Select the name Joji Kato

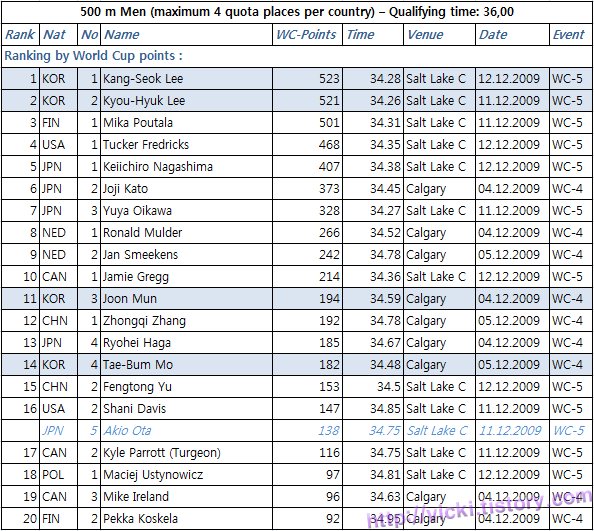(125, 189)
